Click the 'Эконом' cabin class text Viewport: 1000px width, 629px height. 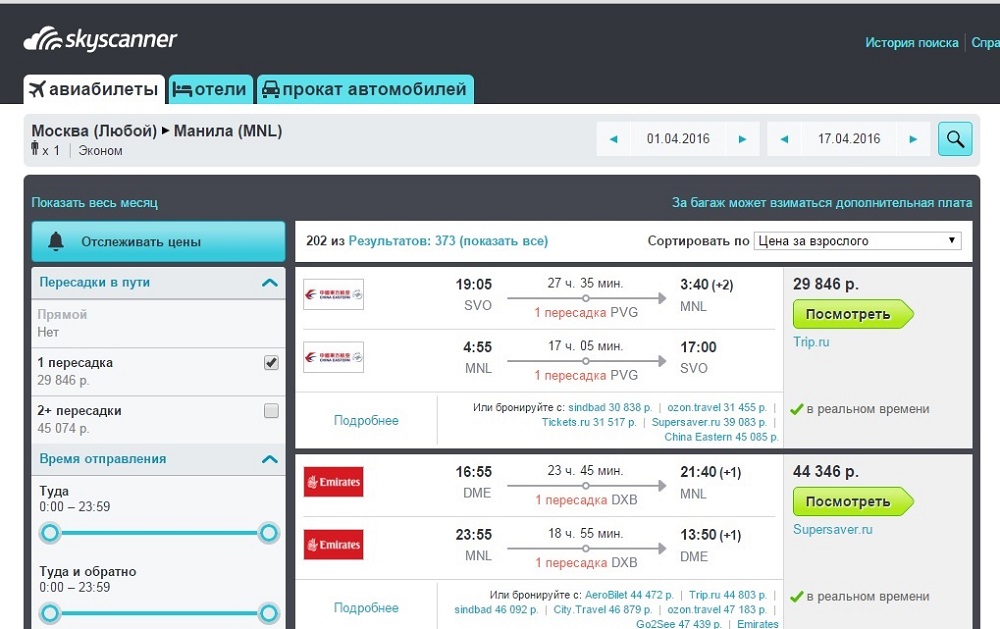click(100, 151)
